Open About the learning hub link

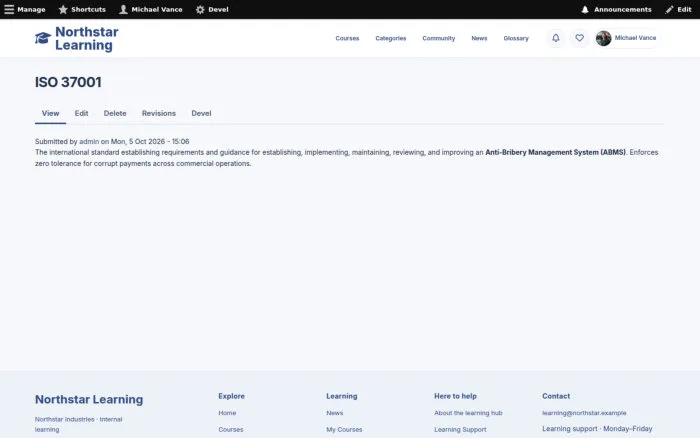[468, 413]
